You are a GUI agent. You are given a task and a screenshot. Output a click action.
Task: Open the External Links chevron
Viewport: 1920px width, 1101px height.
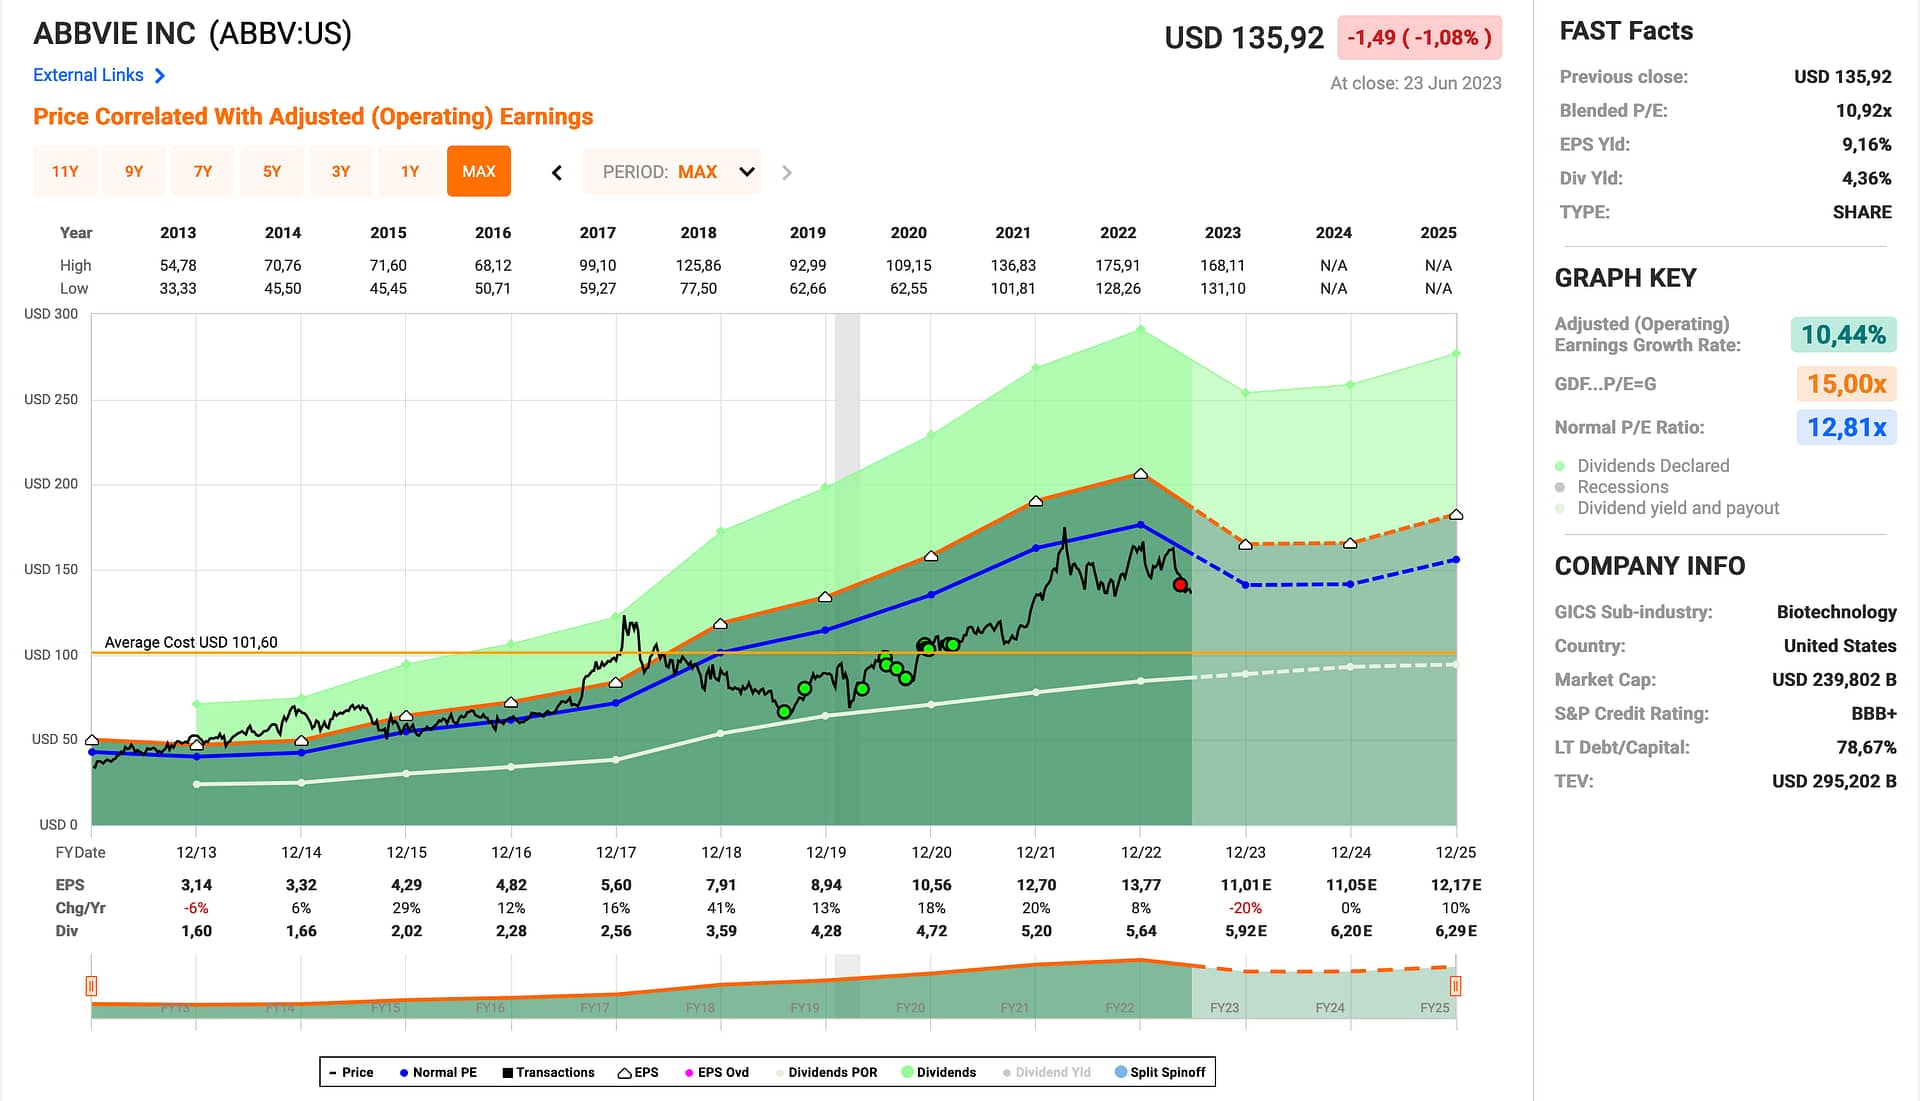tap(160, 75)
